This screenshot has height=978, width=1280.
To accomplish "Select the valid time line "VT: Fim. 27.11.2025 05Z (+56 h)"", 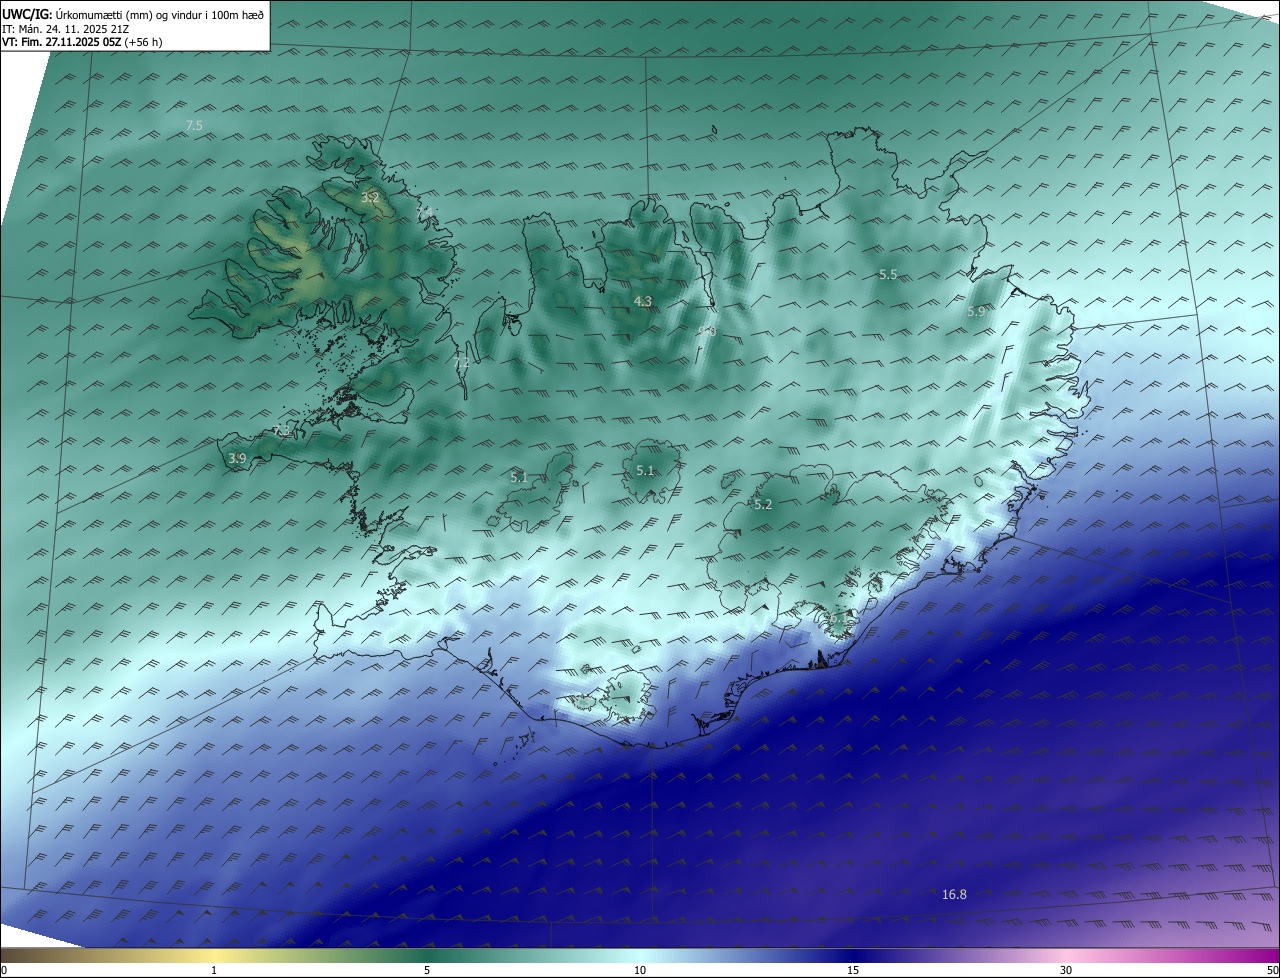I will point(82,42).
